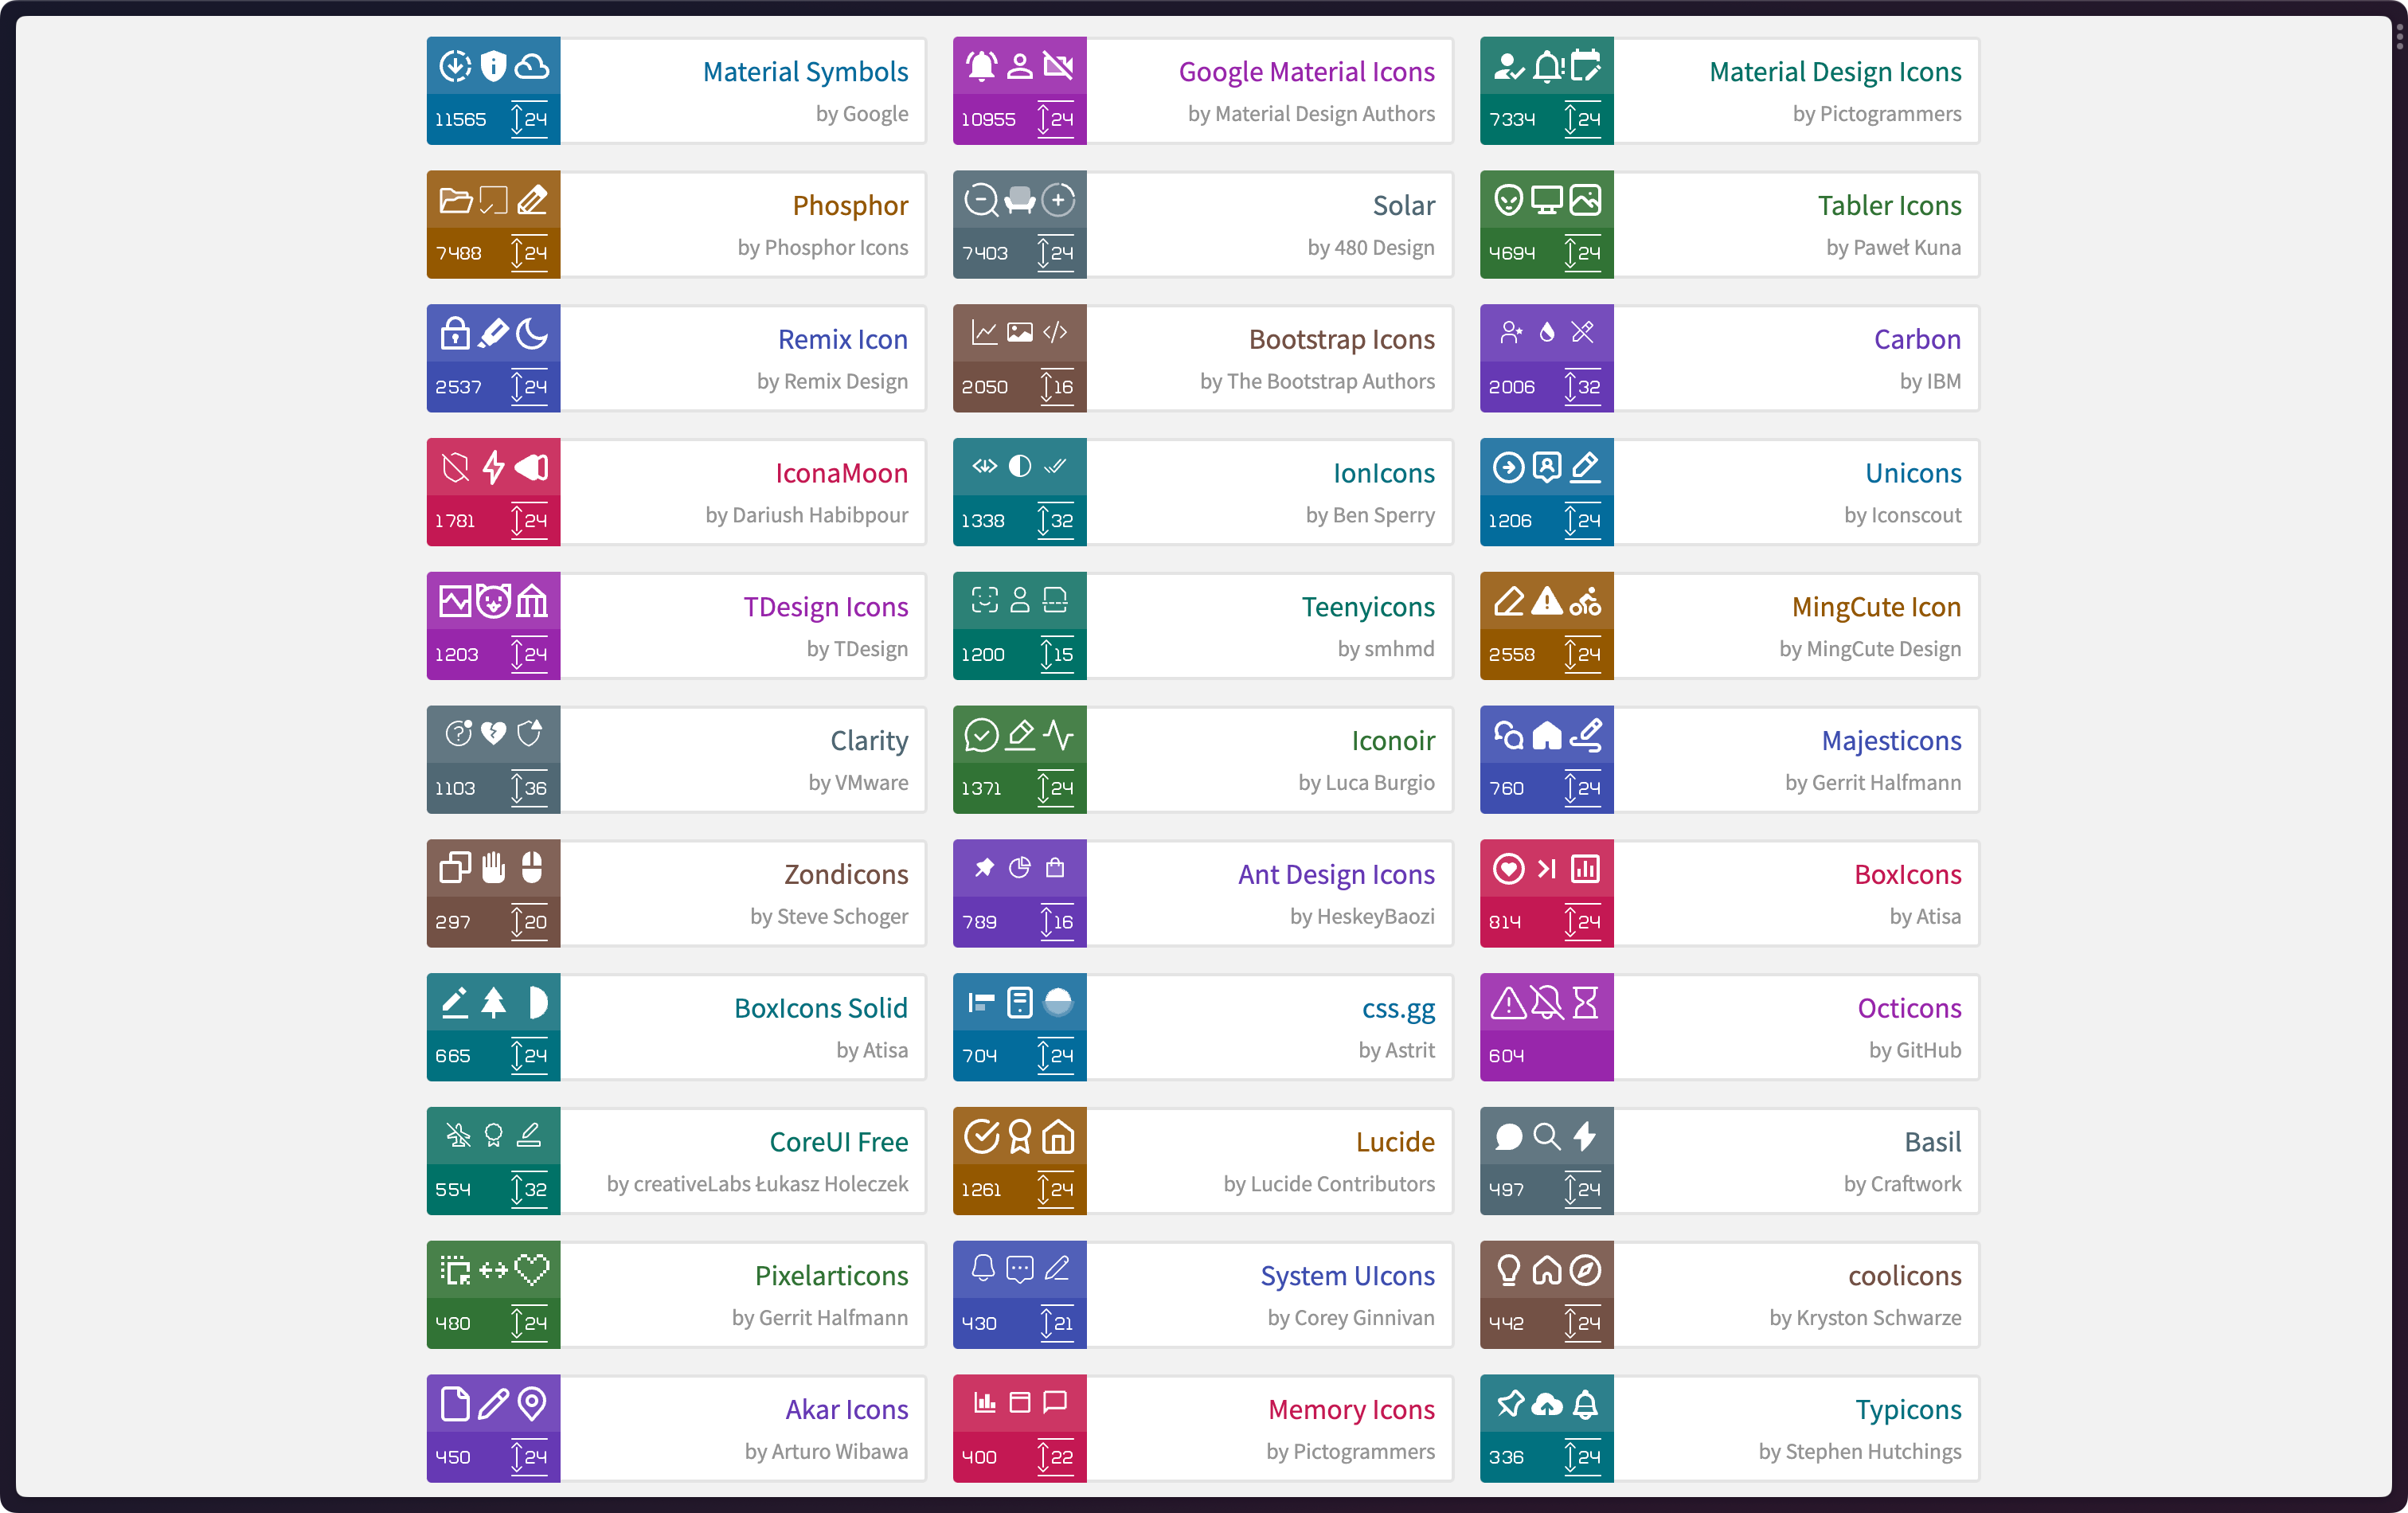The height and width of the screenshot is (1513, 2408).
Task: Click the pie chart icon in Ant Design Icons
Action: click(1019, 867)
